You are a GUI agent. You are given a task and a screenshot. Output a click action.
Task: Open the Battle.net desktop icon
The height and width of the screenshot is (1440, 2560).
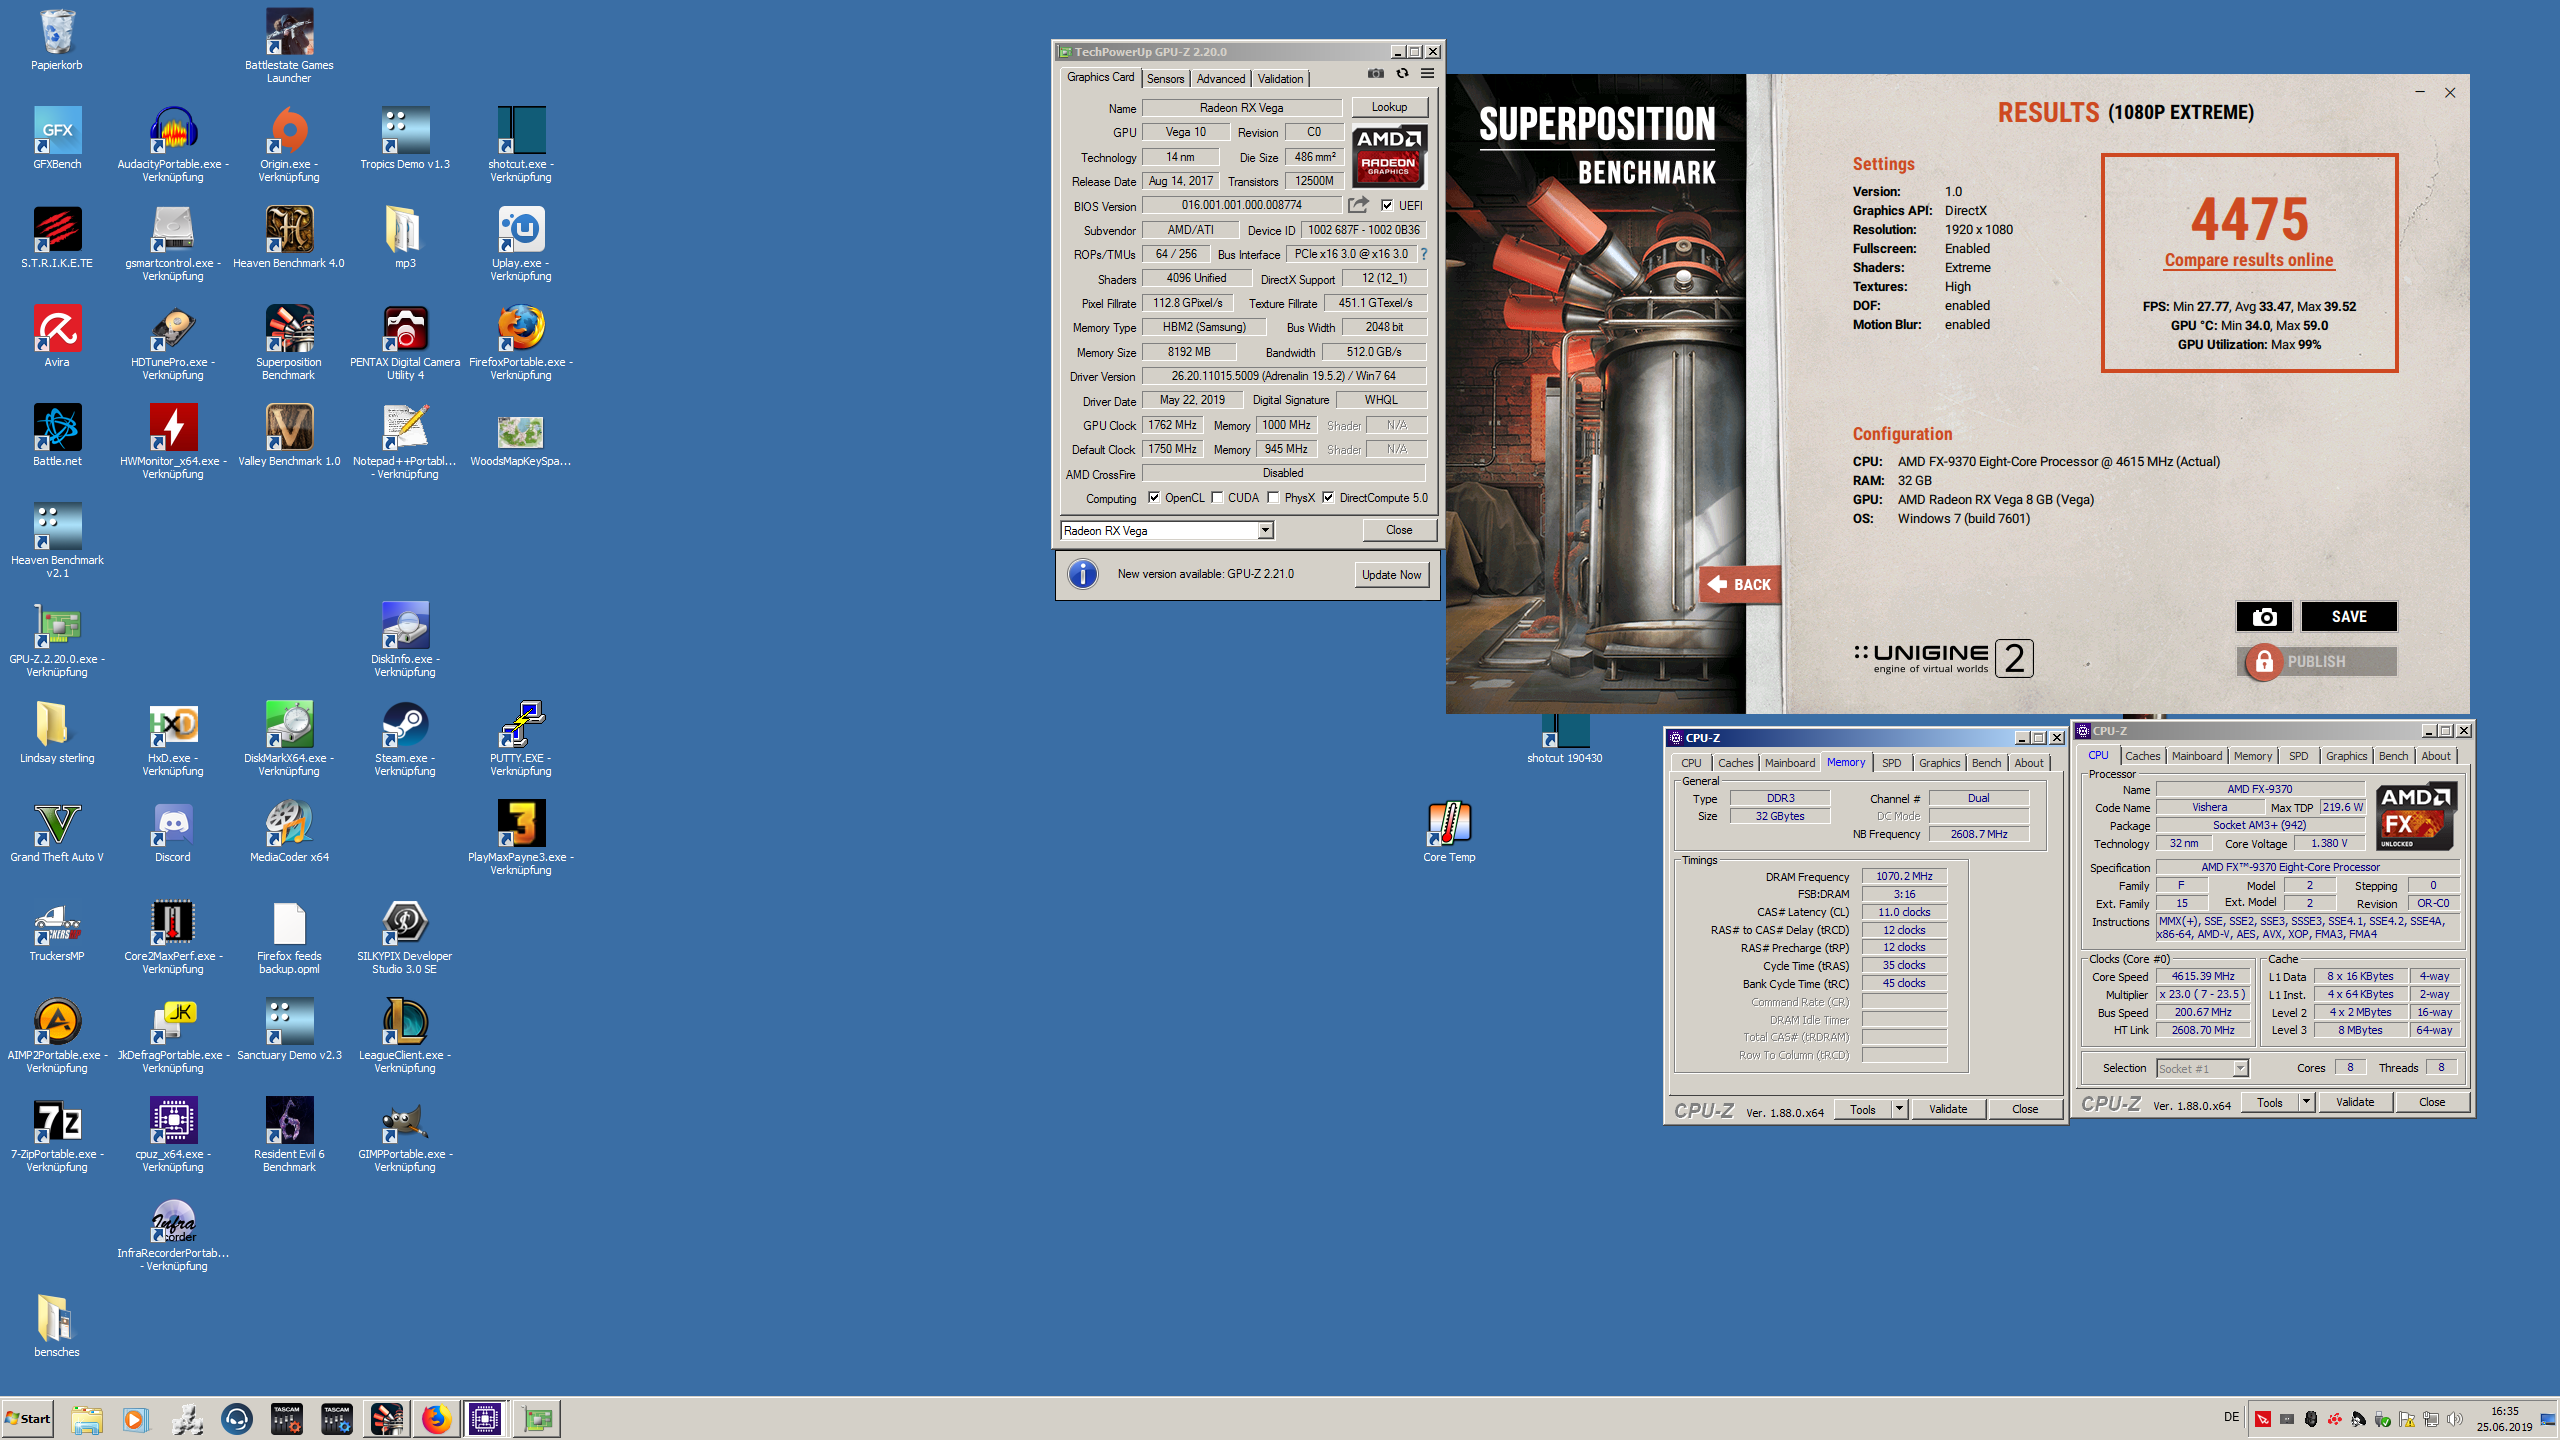click(x=57, y=436)
